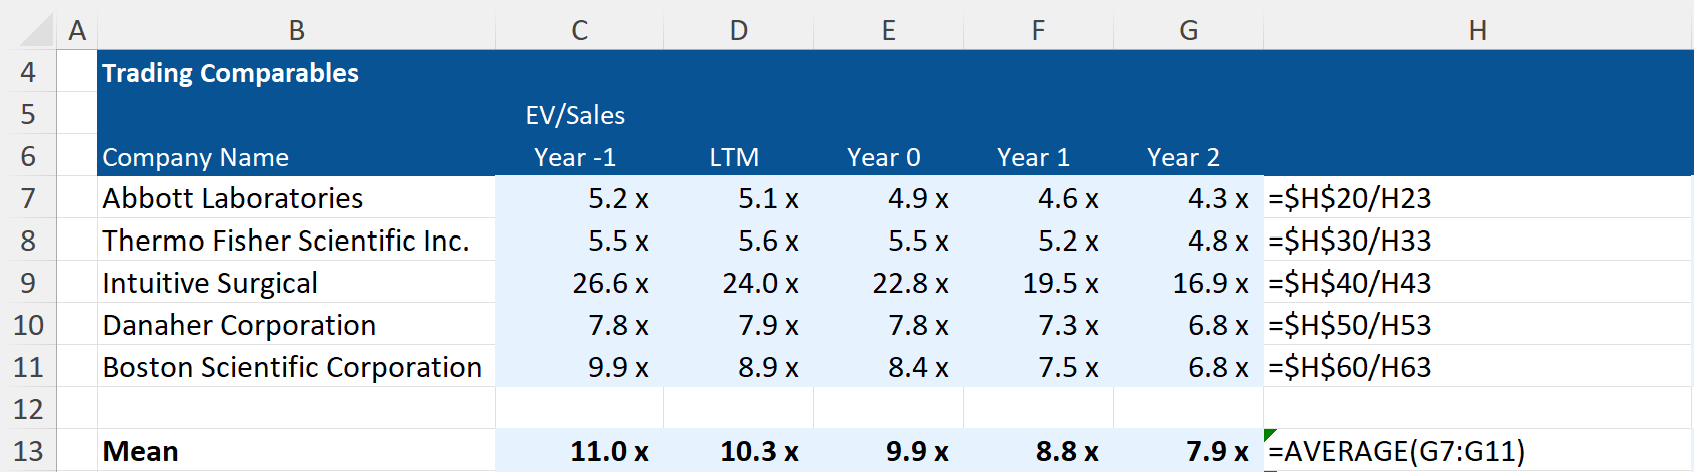The height and width of the screenshot is (472, 1694).
Task: Click formula =$H$20/H23
Action: [1478, 198]
